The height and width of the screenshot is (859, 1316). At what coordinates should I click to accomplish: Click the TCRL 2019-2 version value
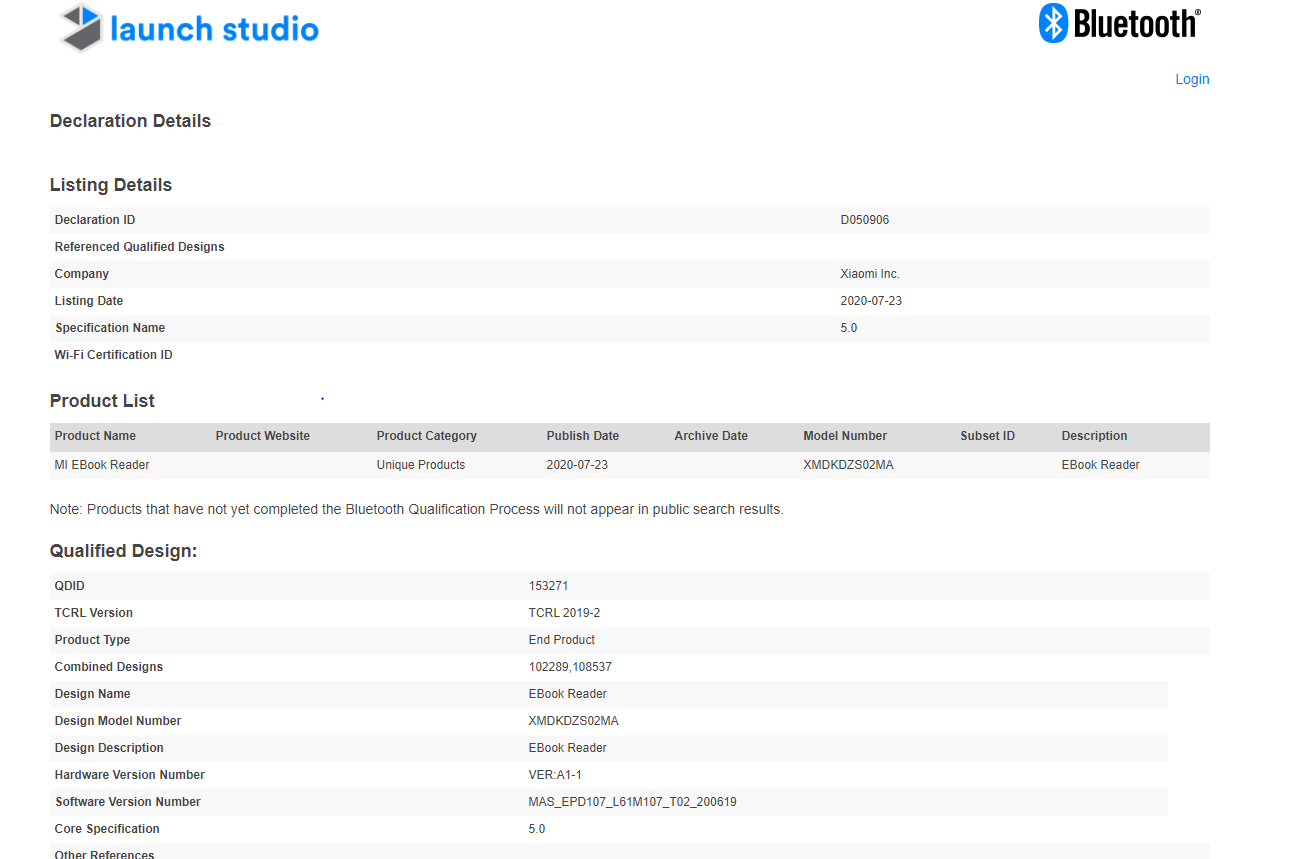[564, 613]
